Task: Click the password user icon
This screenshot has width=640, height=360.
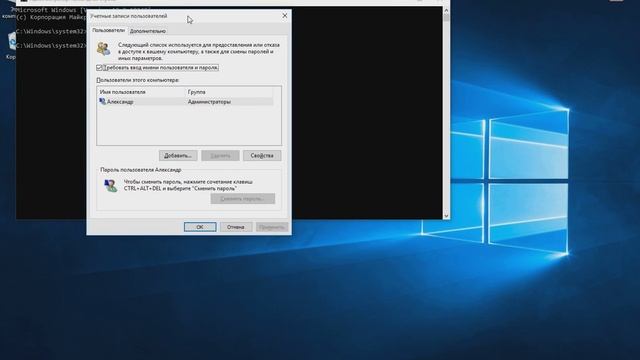Action: point(110,186)
